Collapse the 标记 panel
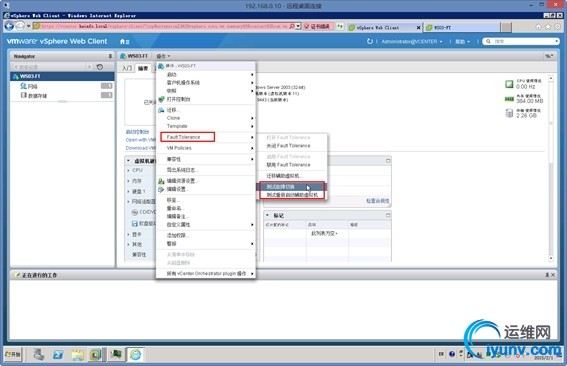The width and height of the screenshot is (567, 366). point(267,216)
